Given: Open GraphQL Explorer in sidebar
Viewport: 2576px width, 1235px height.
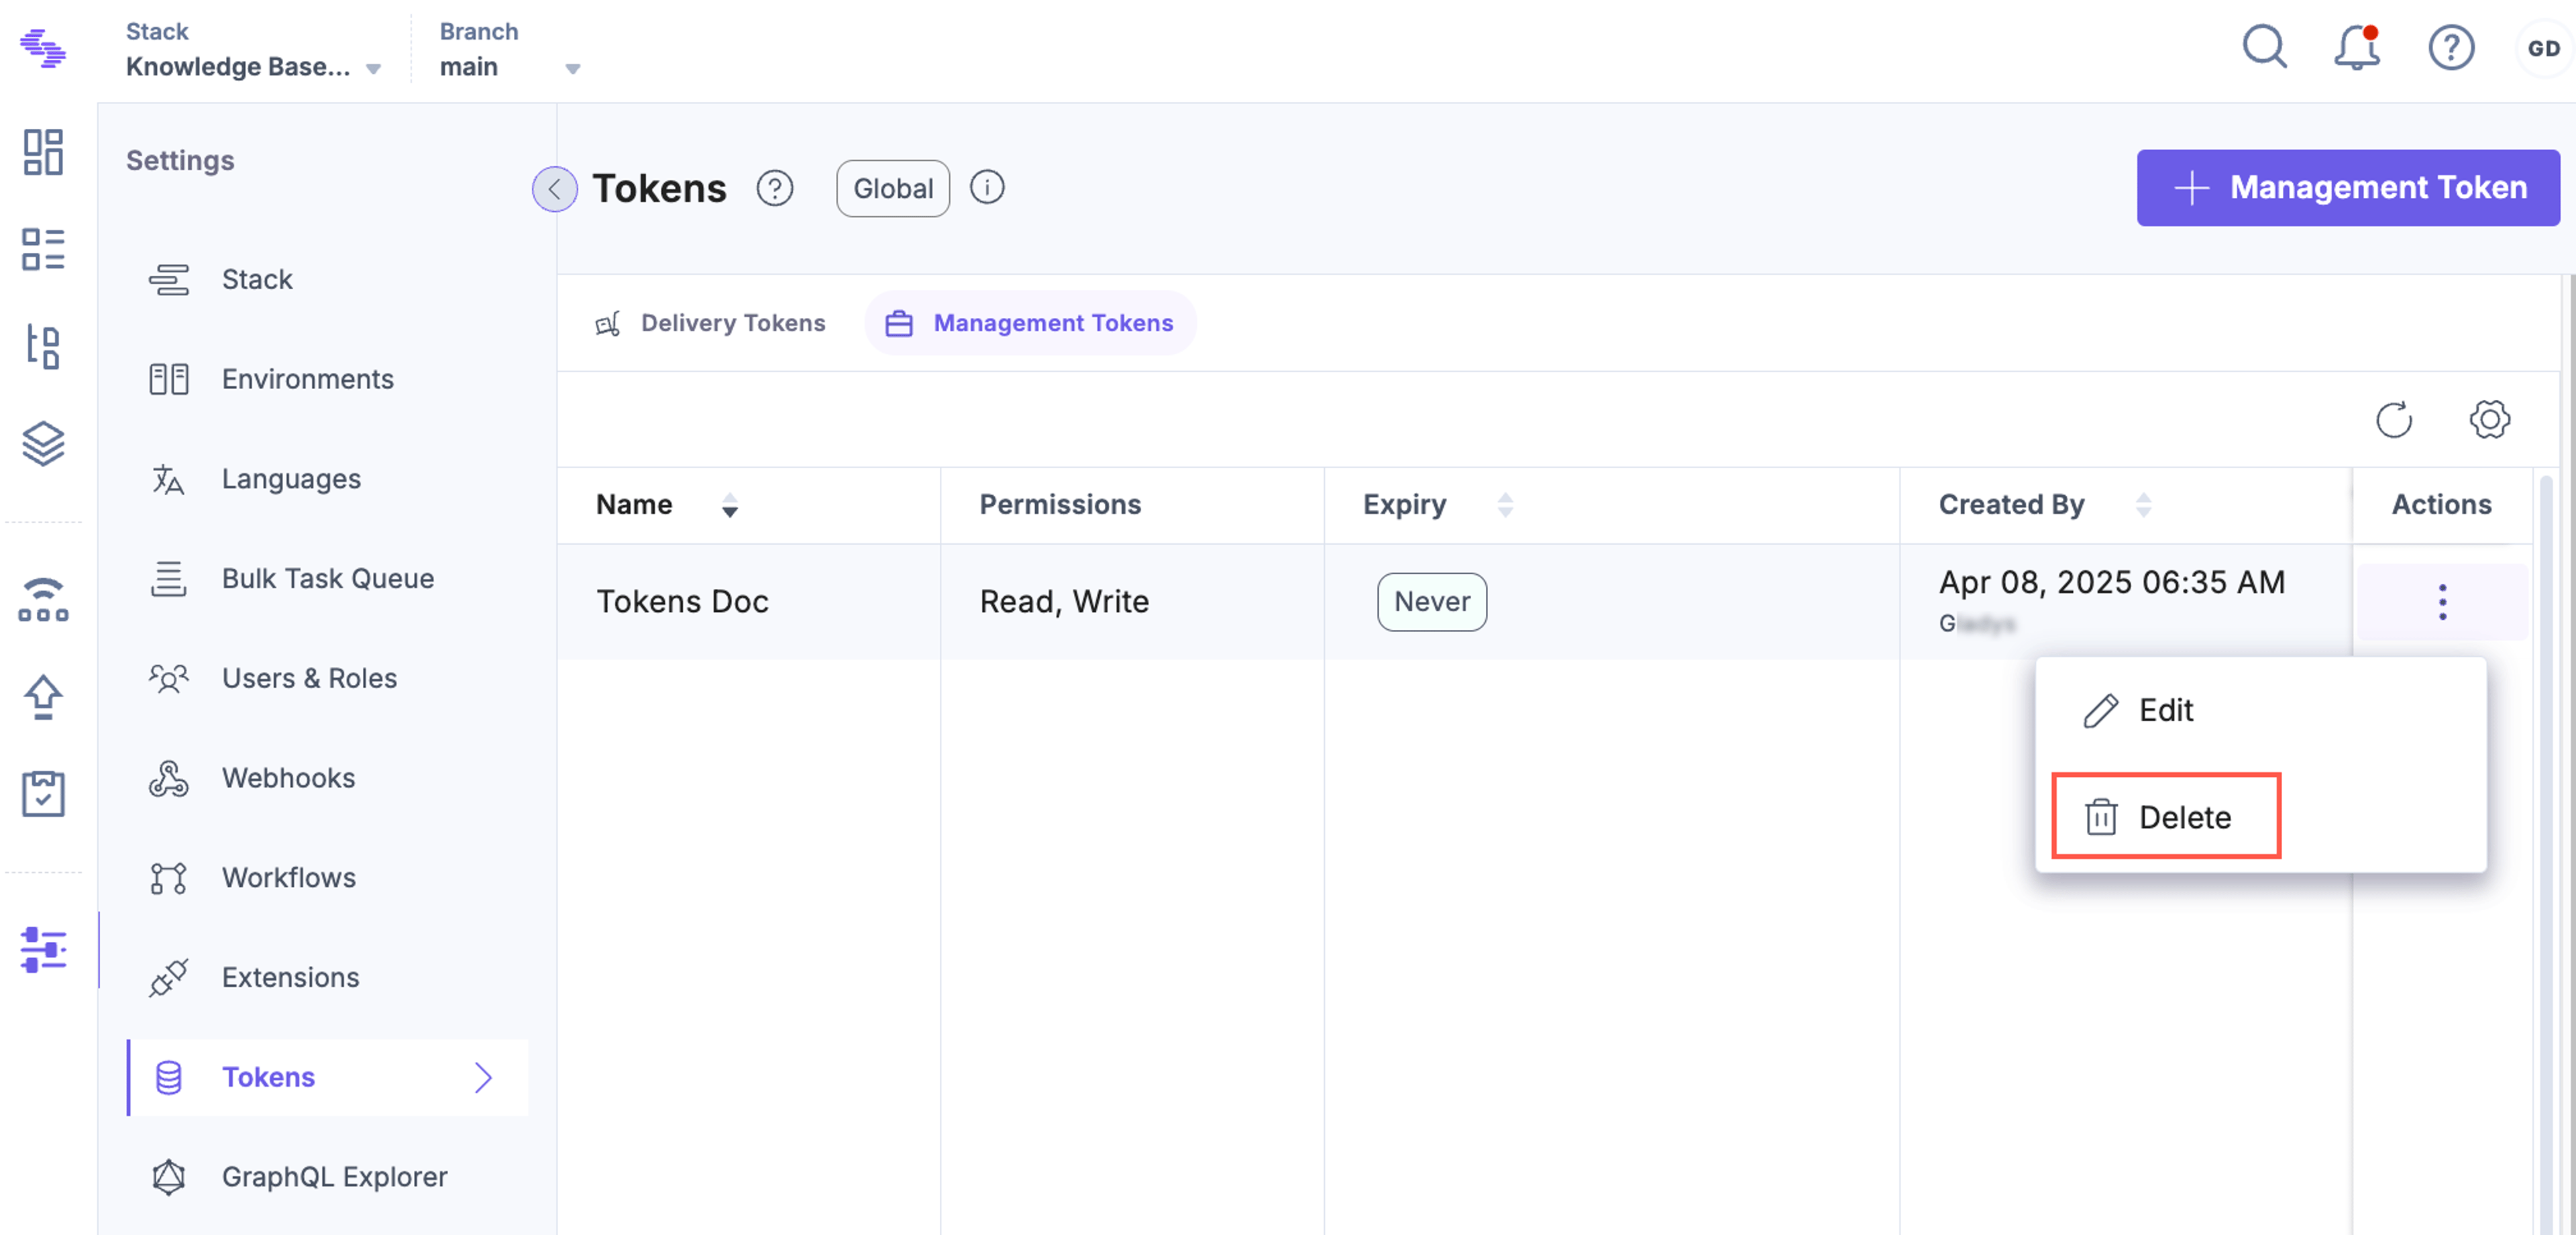Looking at the screenshot, I should point(327,1178).
